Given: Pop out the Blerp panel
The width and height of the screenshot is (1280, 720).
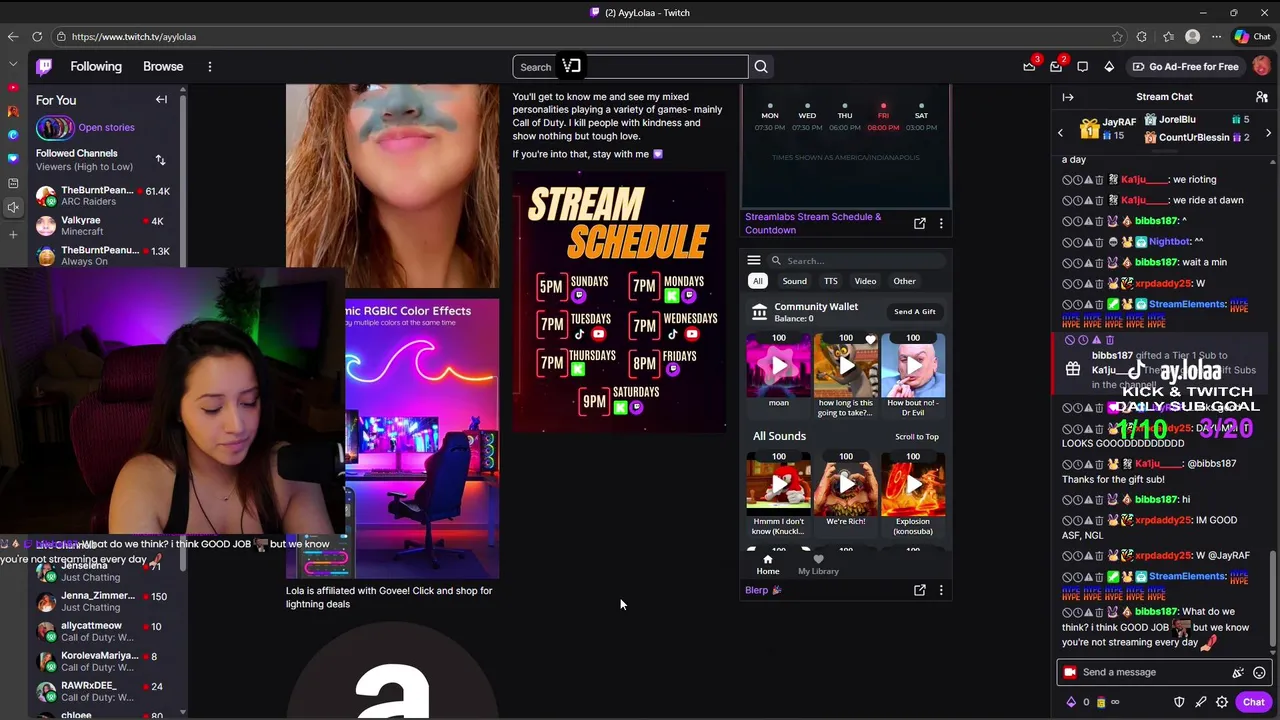Looking at the screenshot, I should click(920, 590).
